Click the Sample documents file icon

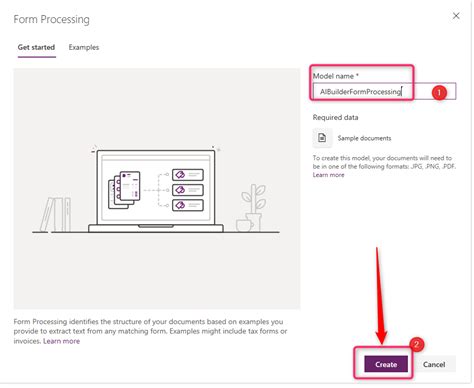(322, 138)
